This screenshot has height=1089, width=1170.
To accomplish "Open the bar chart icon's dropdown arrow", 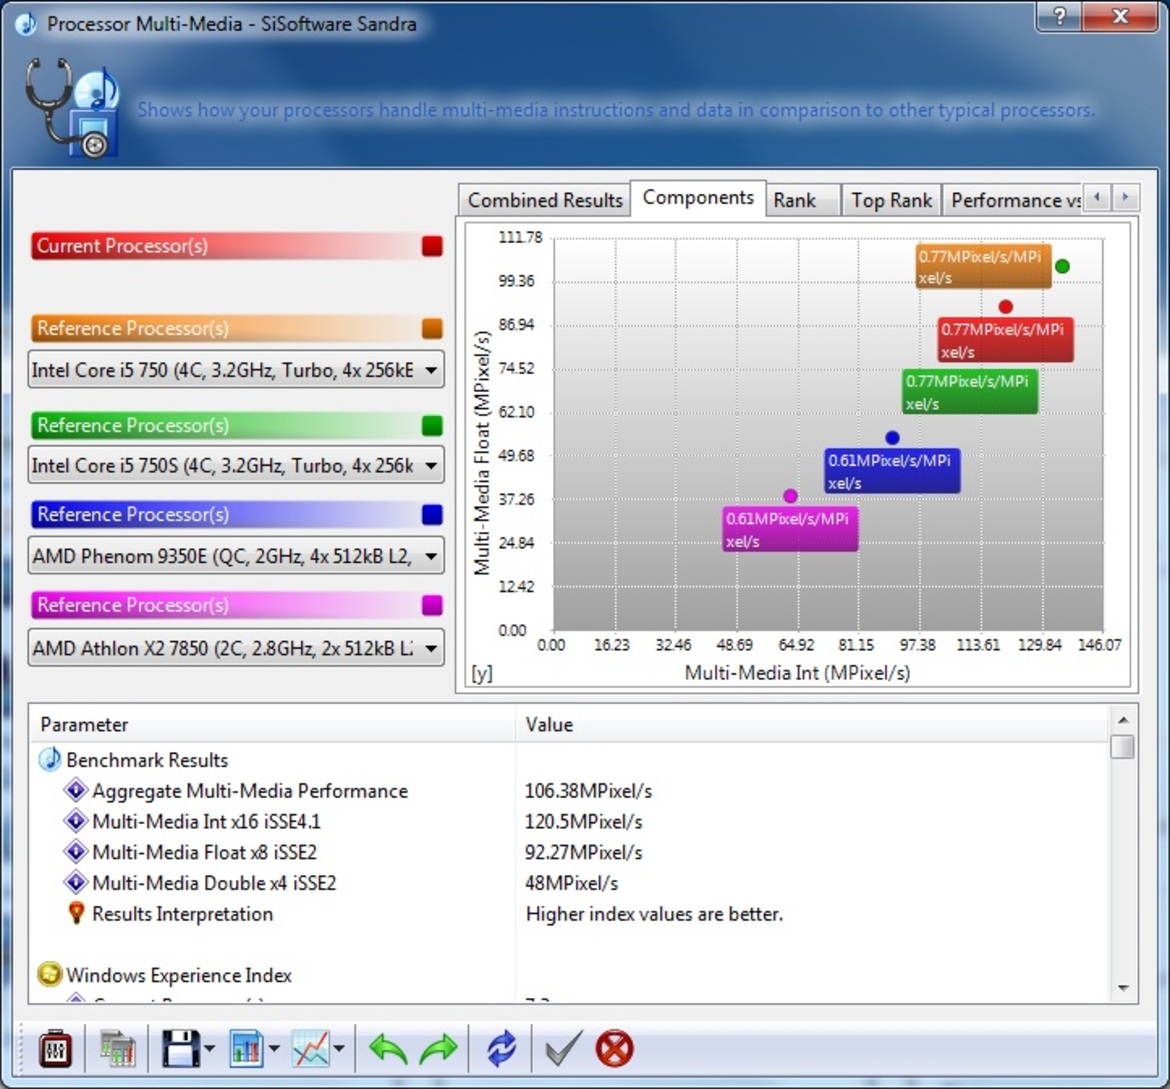I will coord(274,1049).
